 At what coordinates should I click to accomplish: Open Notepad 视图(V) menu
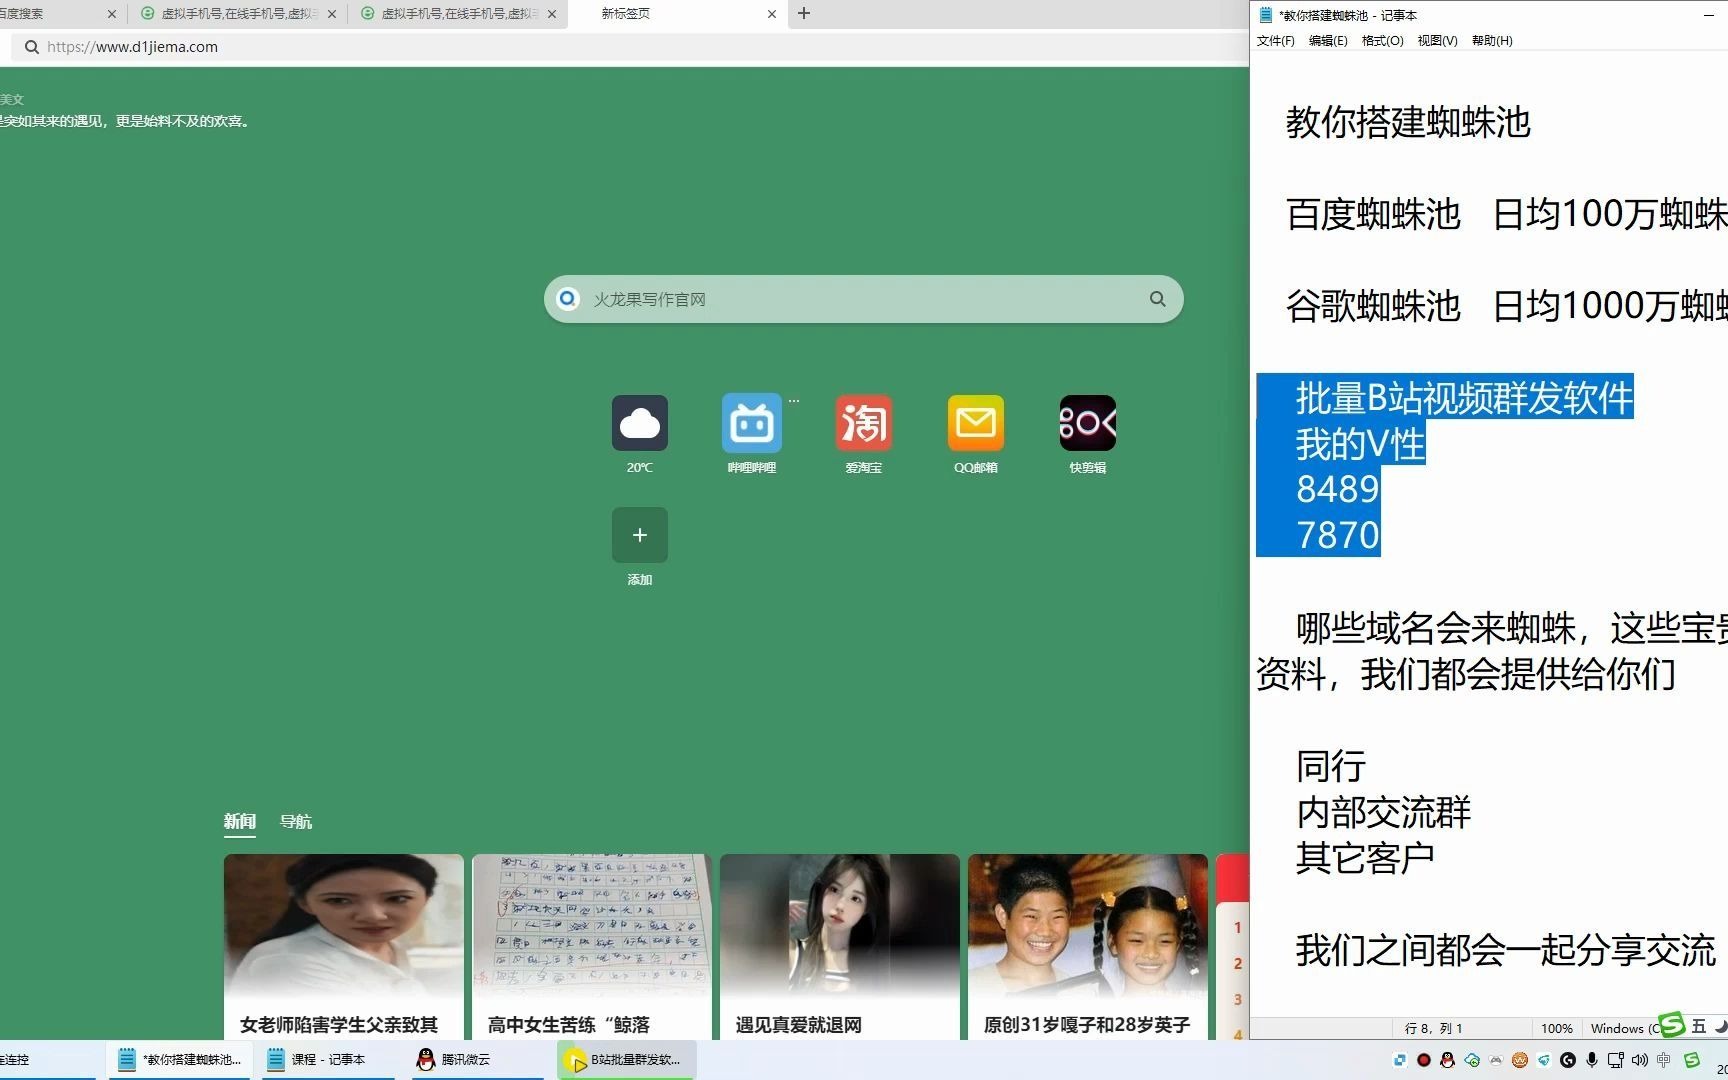point(1437,41)
